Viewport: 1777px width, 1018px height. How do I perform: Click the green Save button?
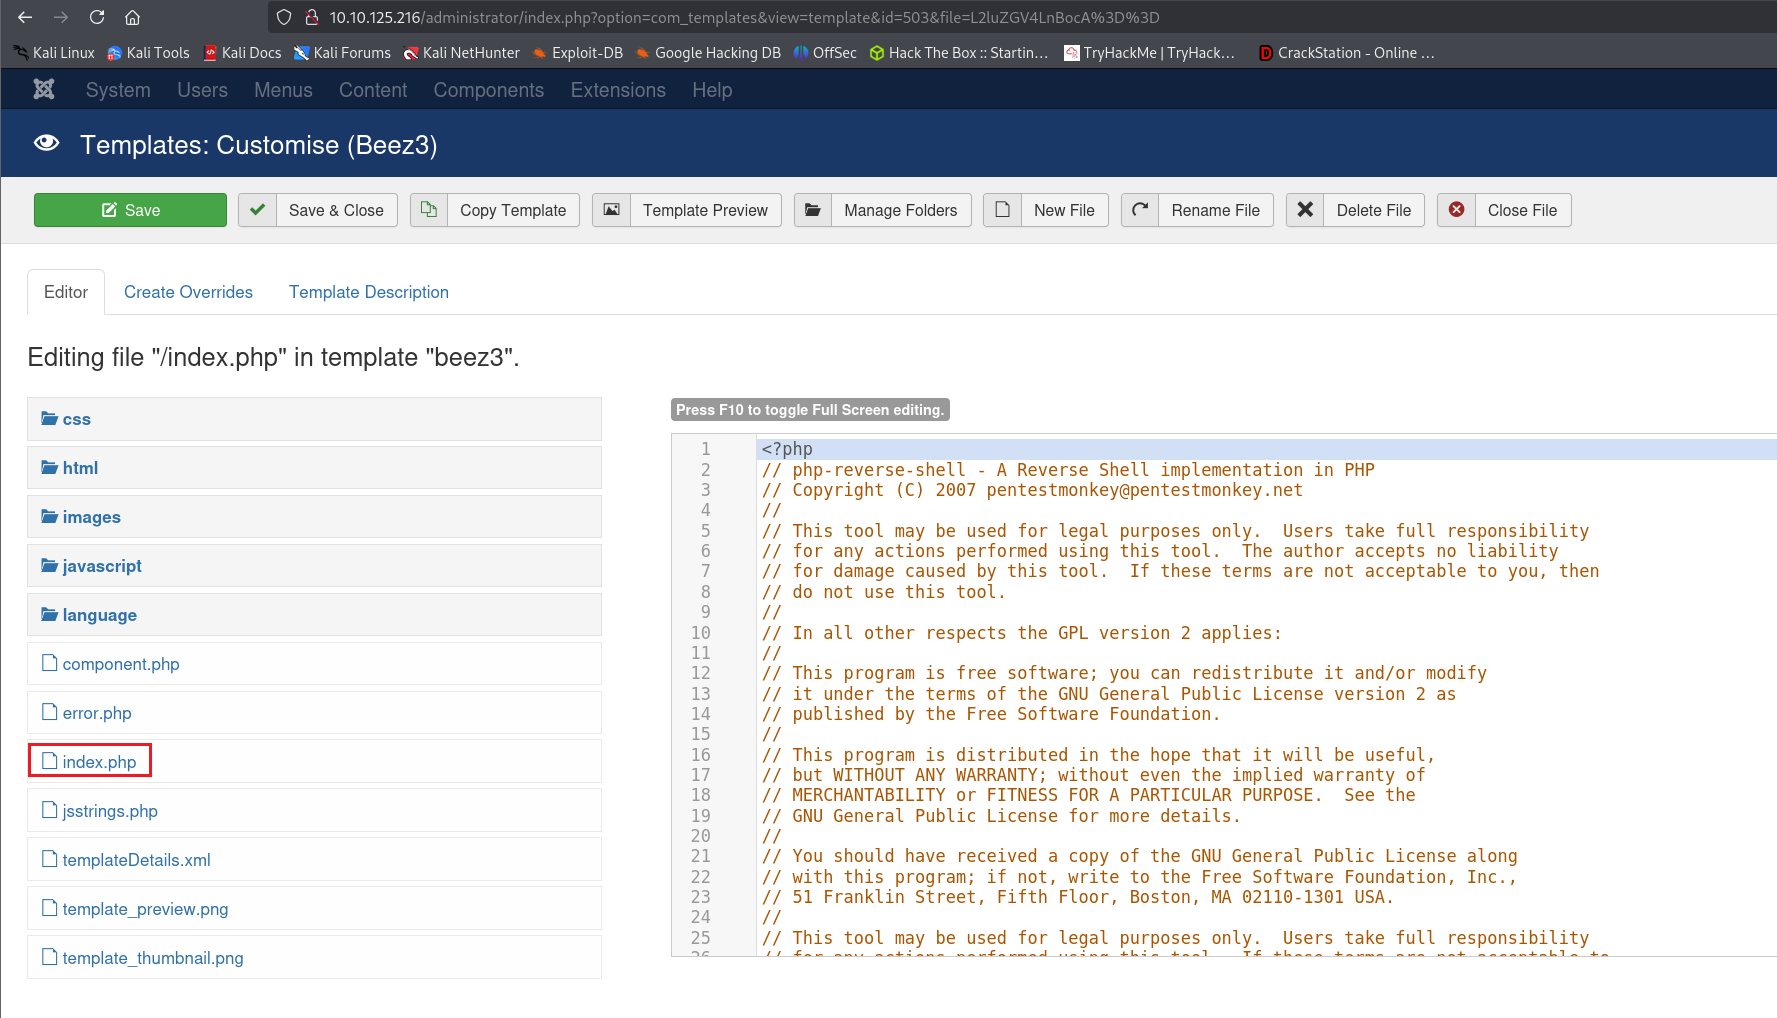coord(130,210)
